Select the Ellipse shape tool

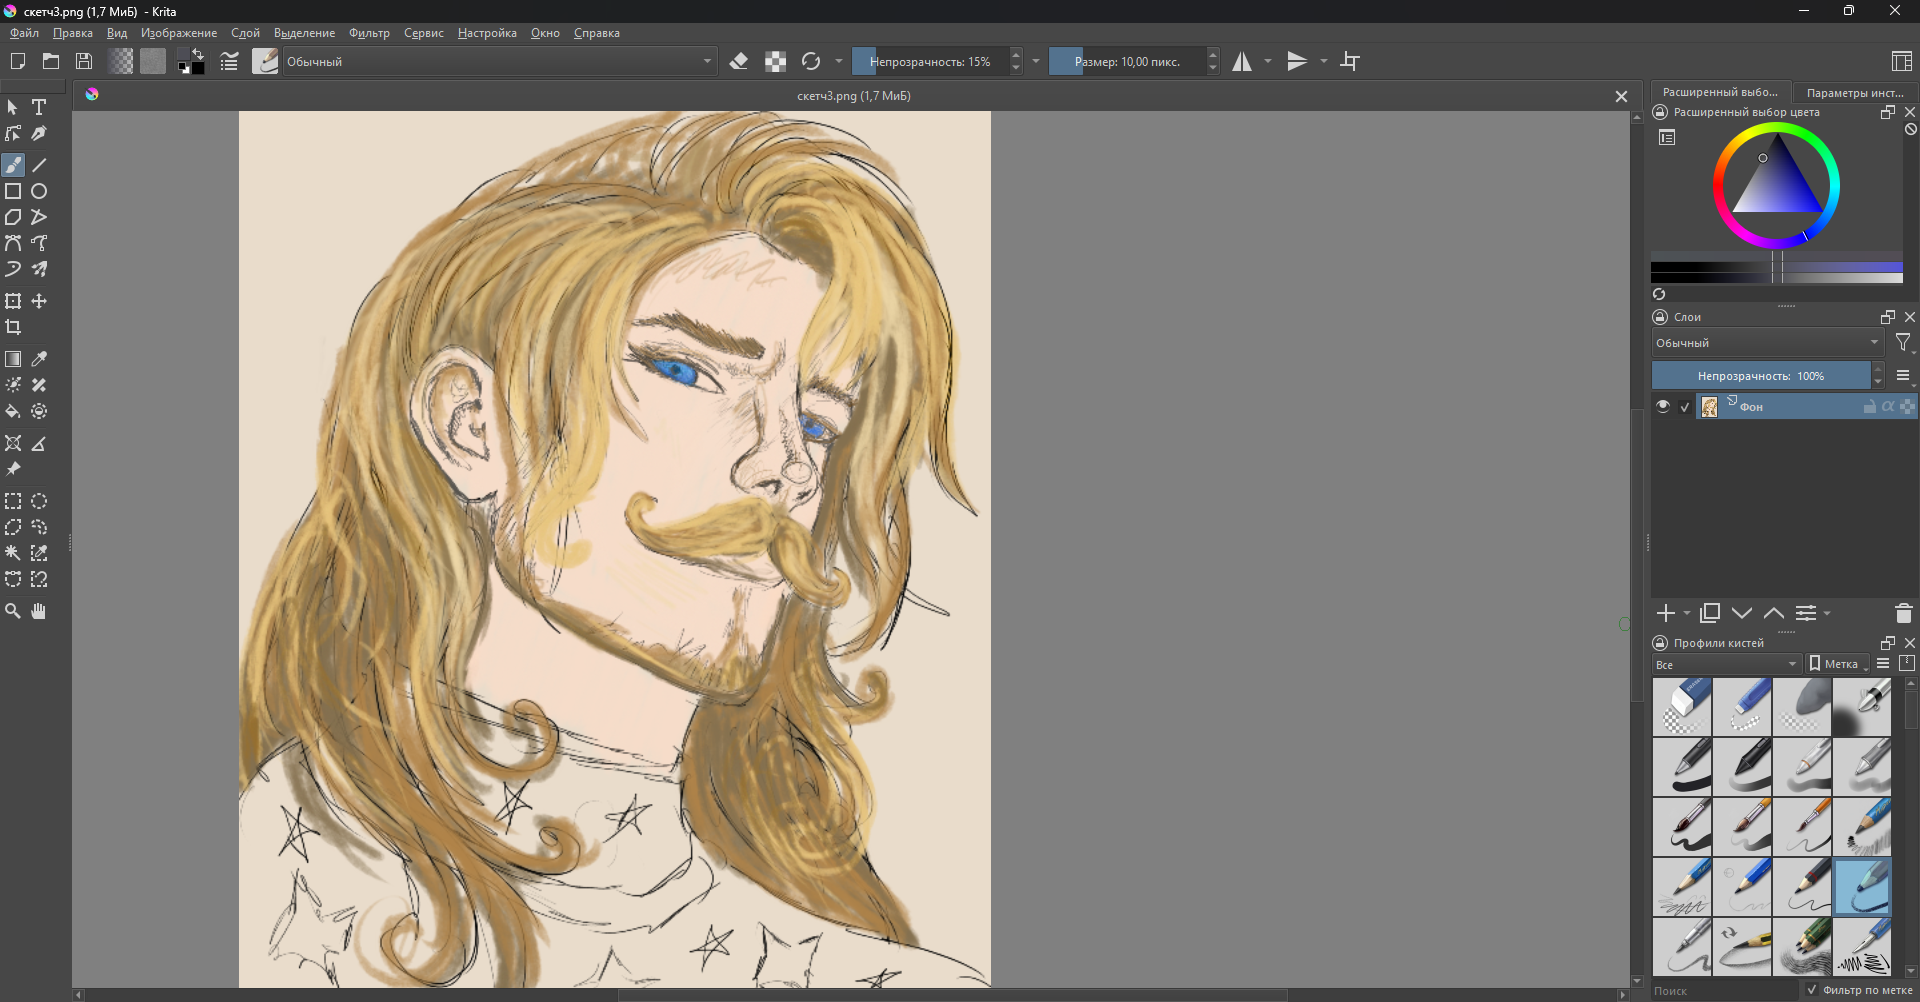(39, 191)
